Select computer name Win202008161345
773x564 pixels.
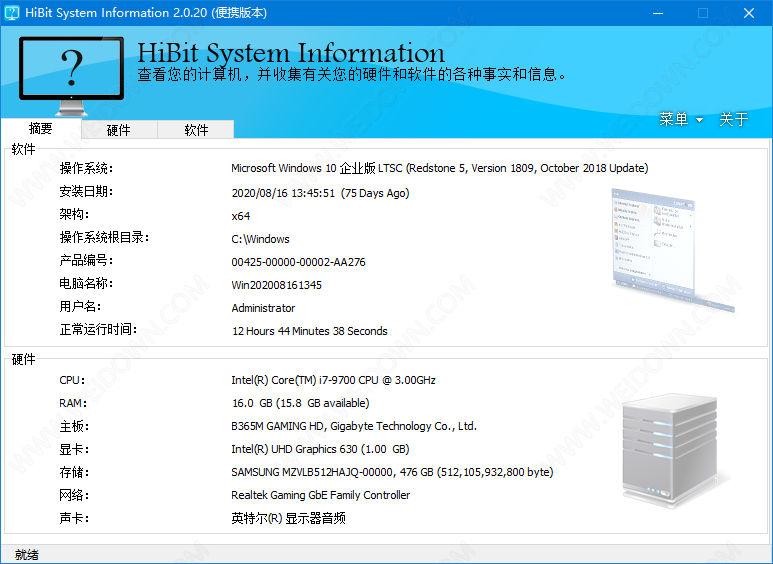pos(277,285)
